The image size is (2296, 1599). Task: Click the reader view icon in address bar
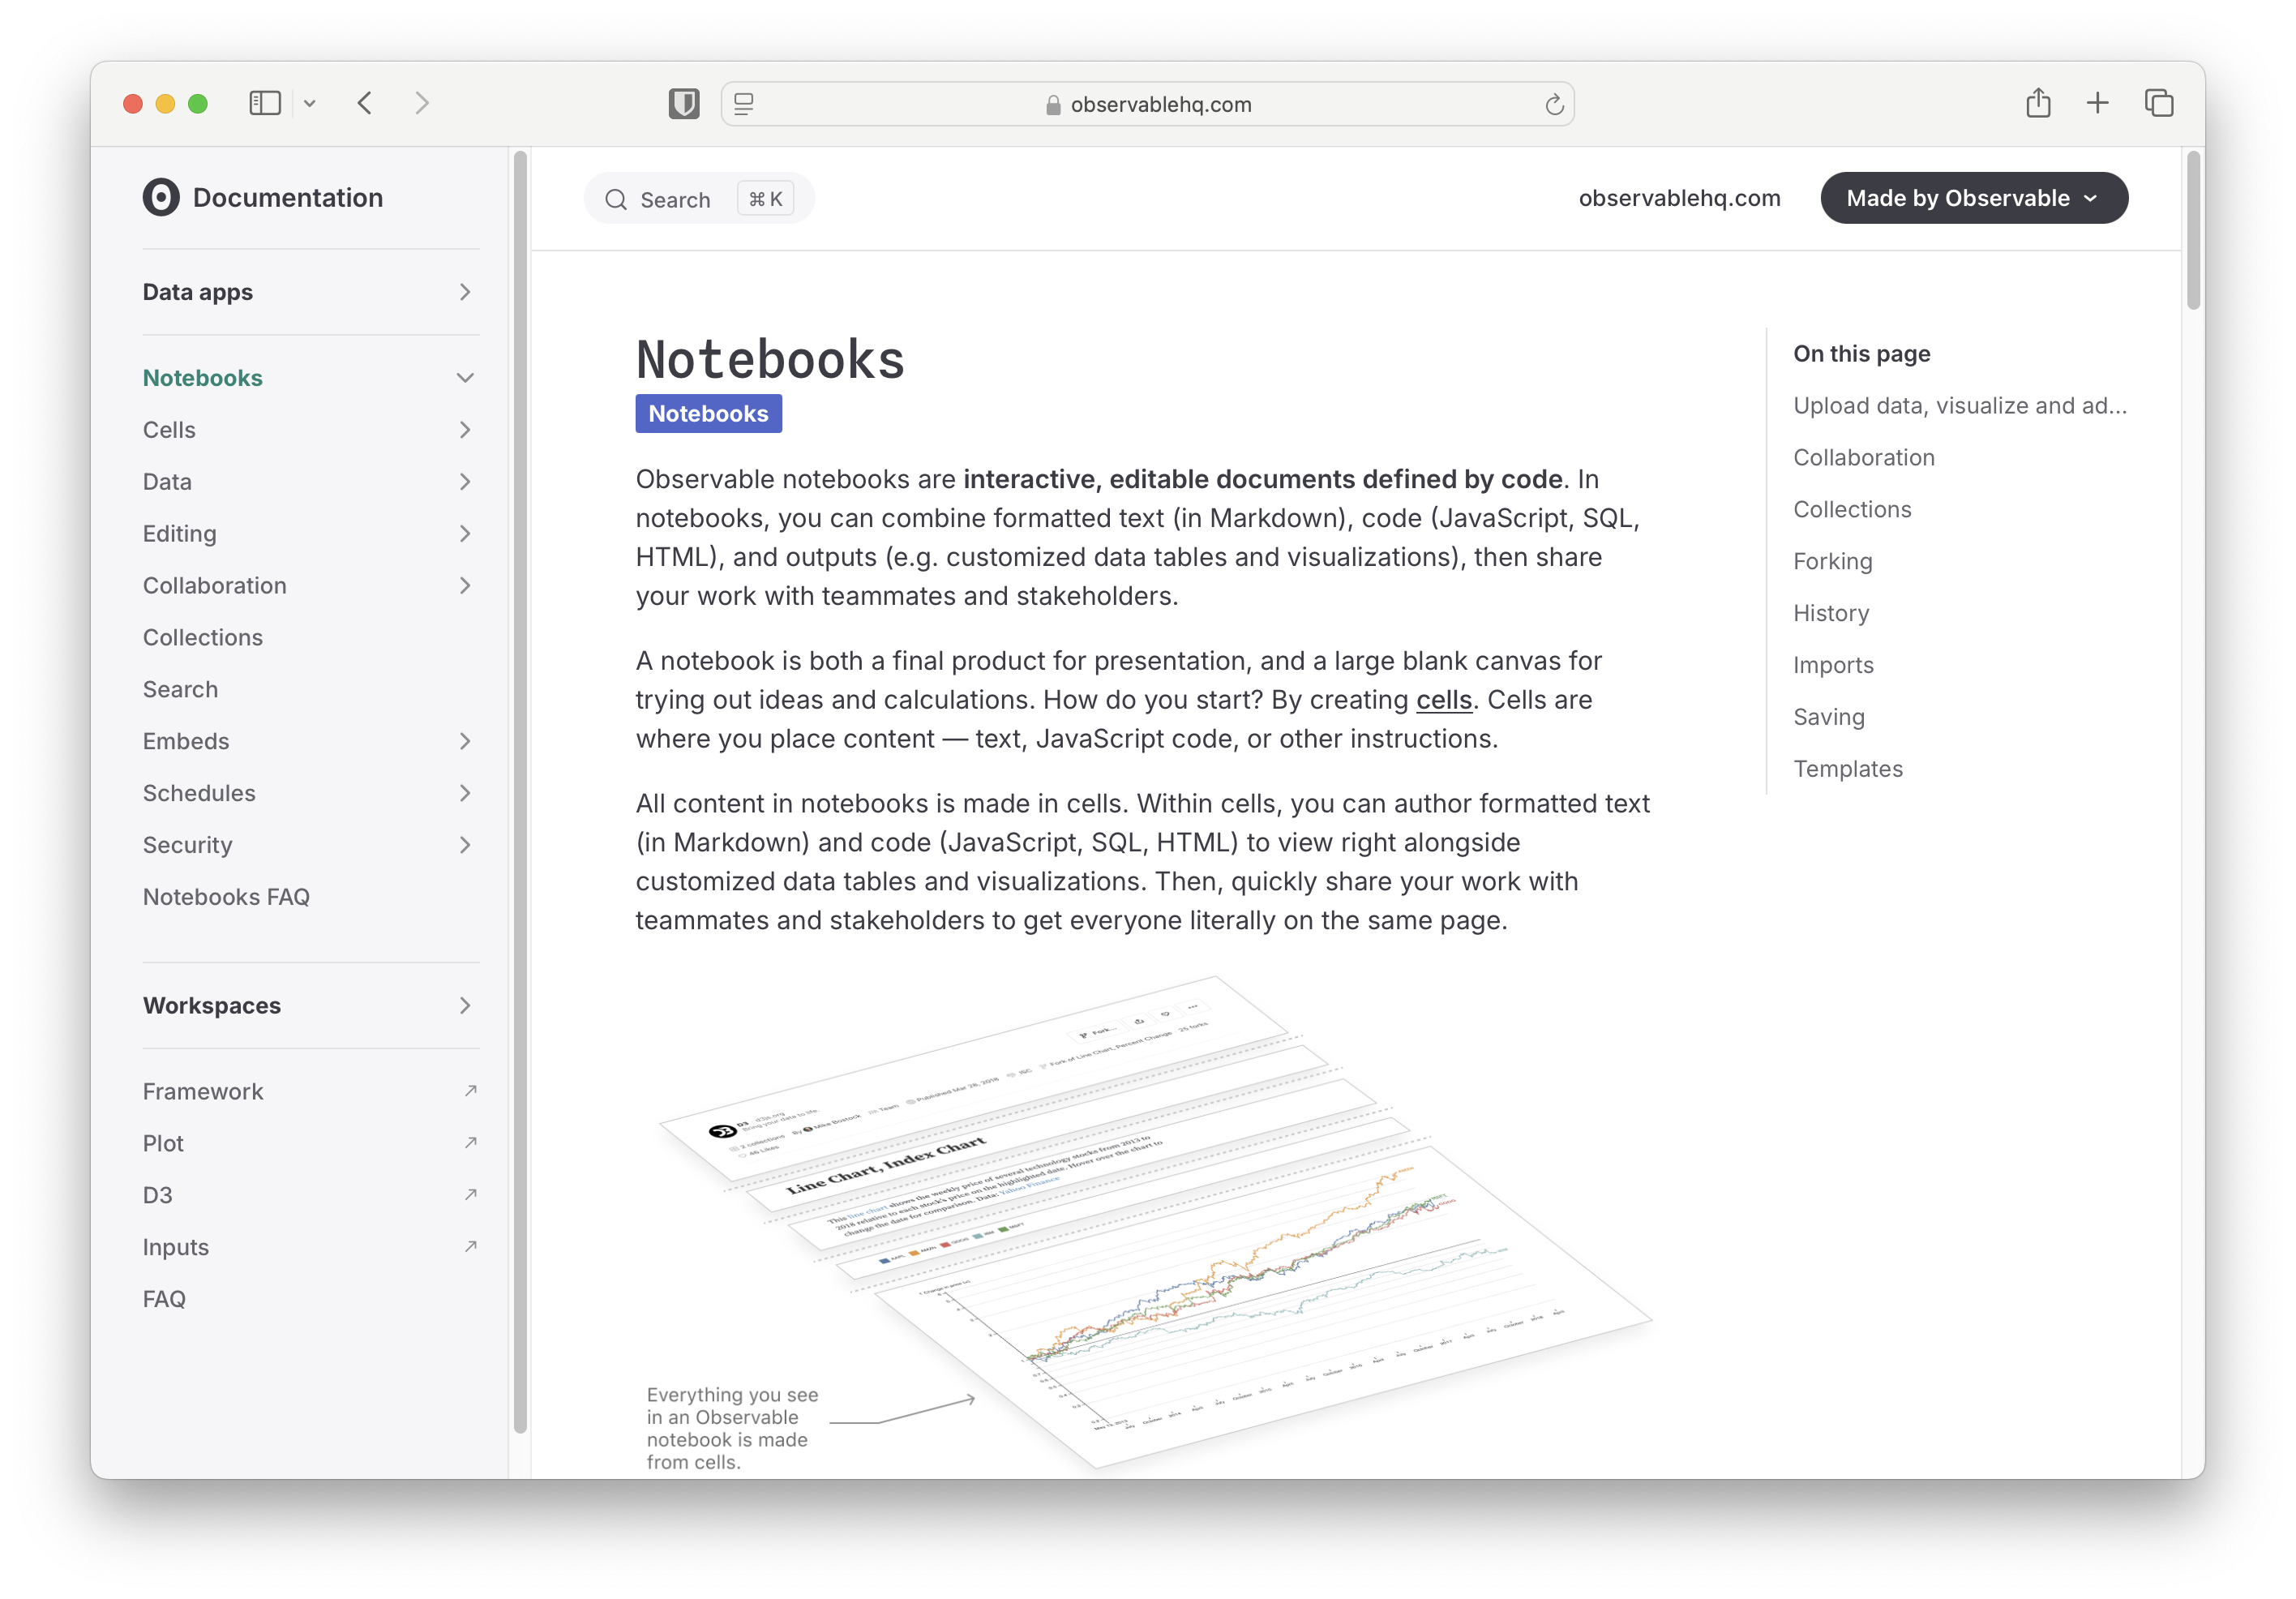pyautogui.click(x=744, y=104)
